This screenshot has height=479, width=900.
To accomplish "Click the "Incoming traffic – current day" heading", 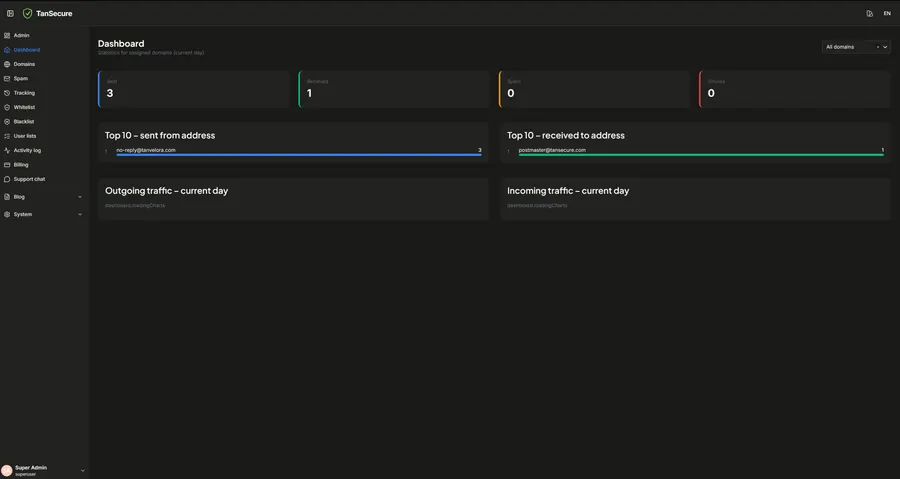I will coord(568,190).
